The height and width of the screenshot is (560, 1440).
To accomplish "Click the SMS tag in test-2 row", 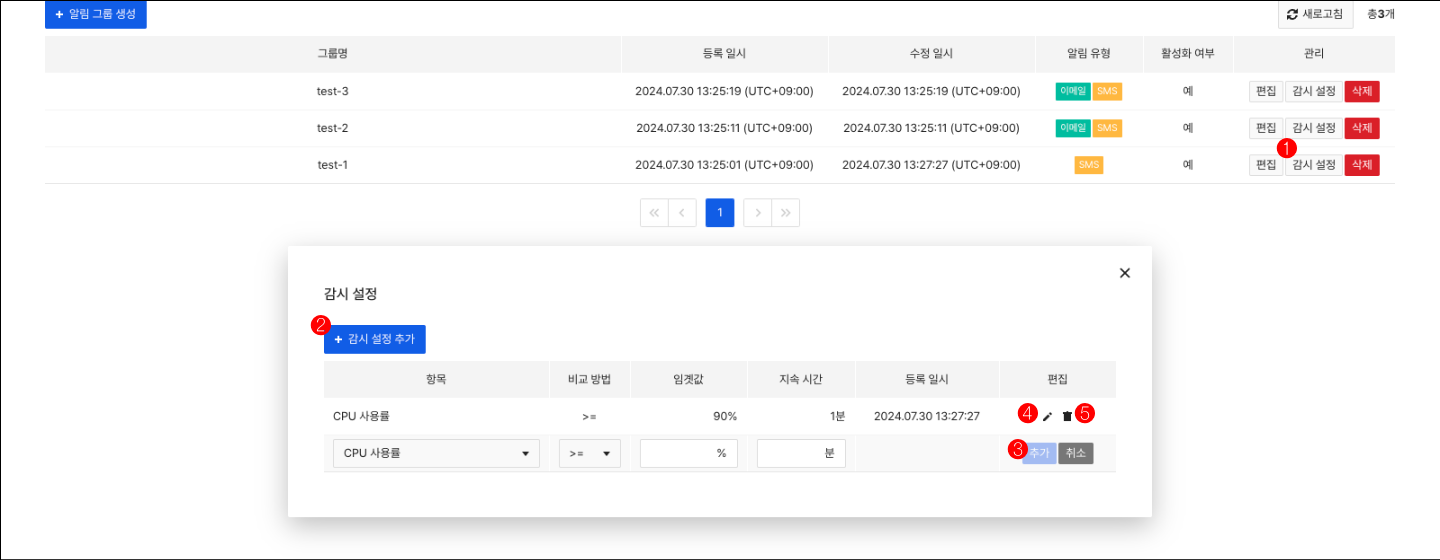I will (x=1107, y=128).
